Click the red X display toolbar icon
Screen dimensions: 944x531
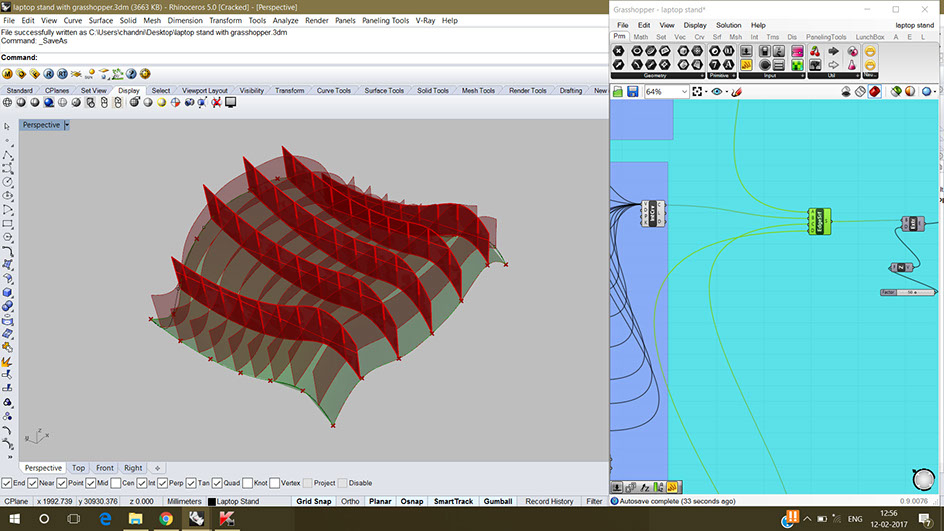coord(216,102)
